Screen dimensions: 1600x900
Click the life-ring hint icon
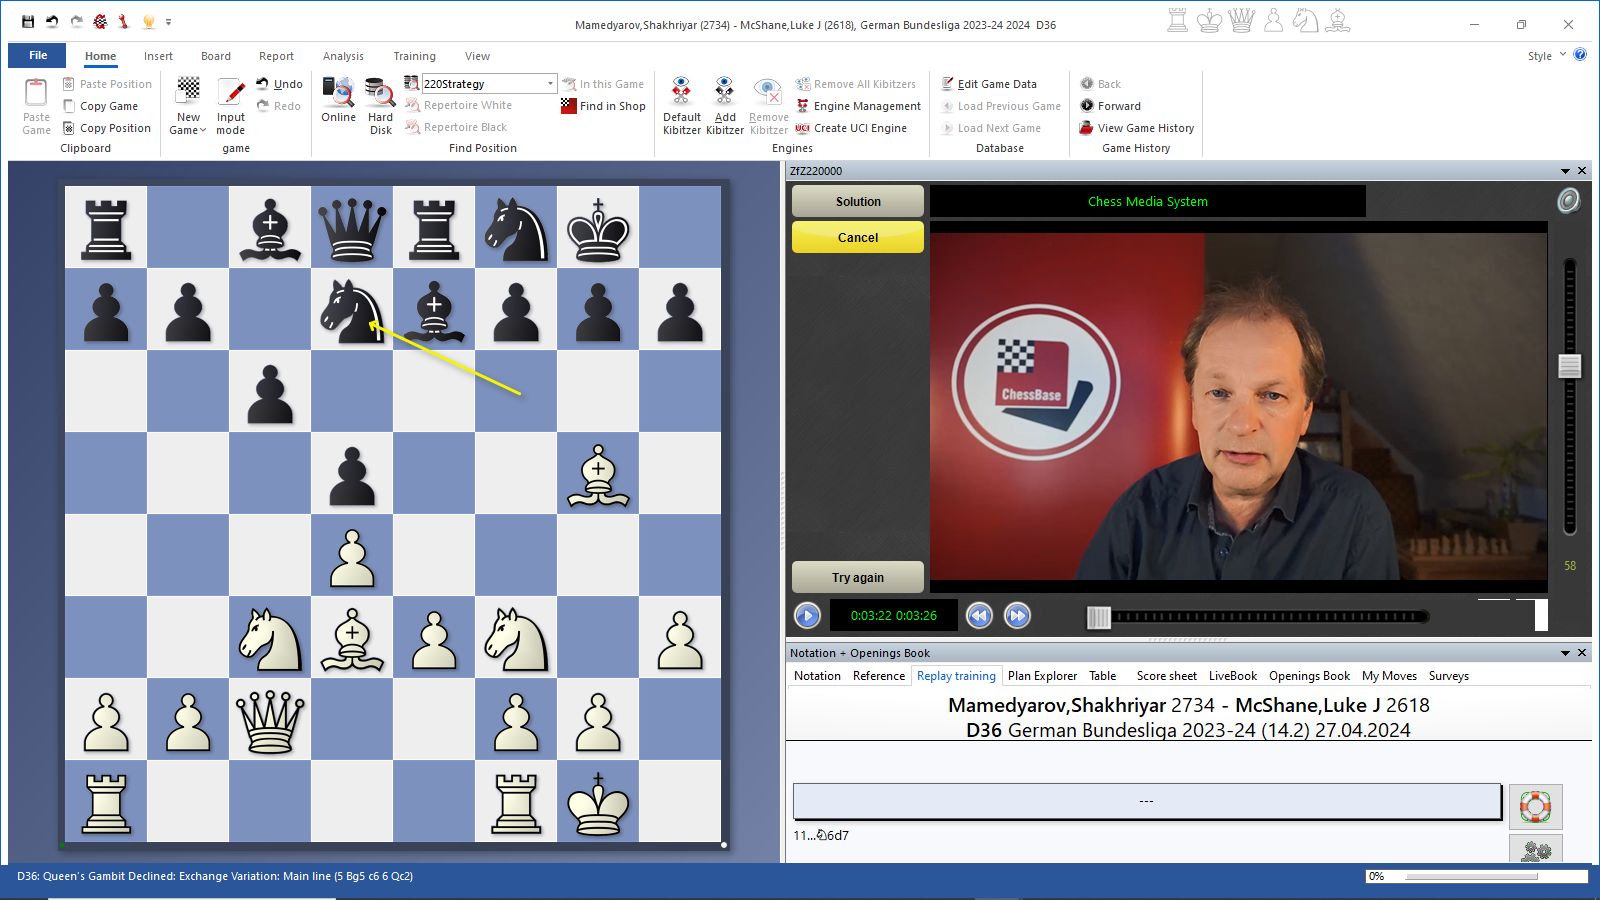pos(1535,806)
